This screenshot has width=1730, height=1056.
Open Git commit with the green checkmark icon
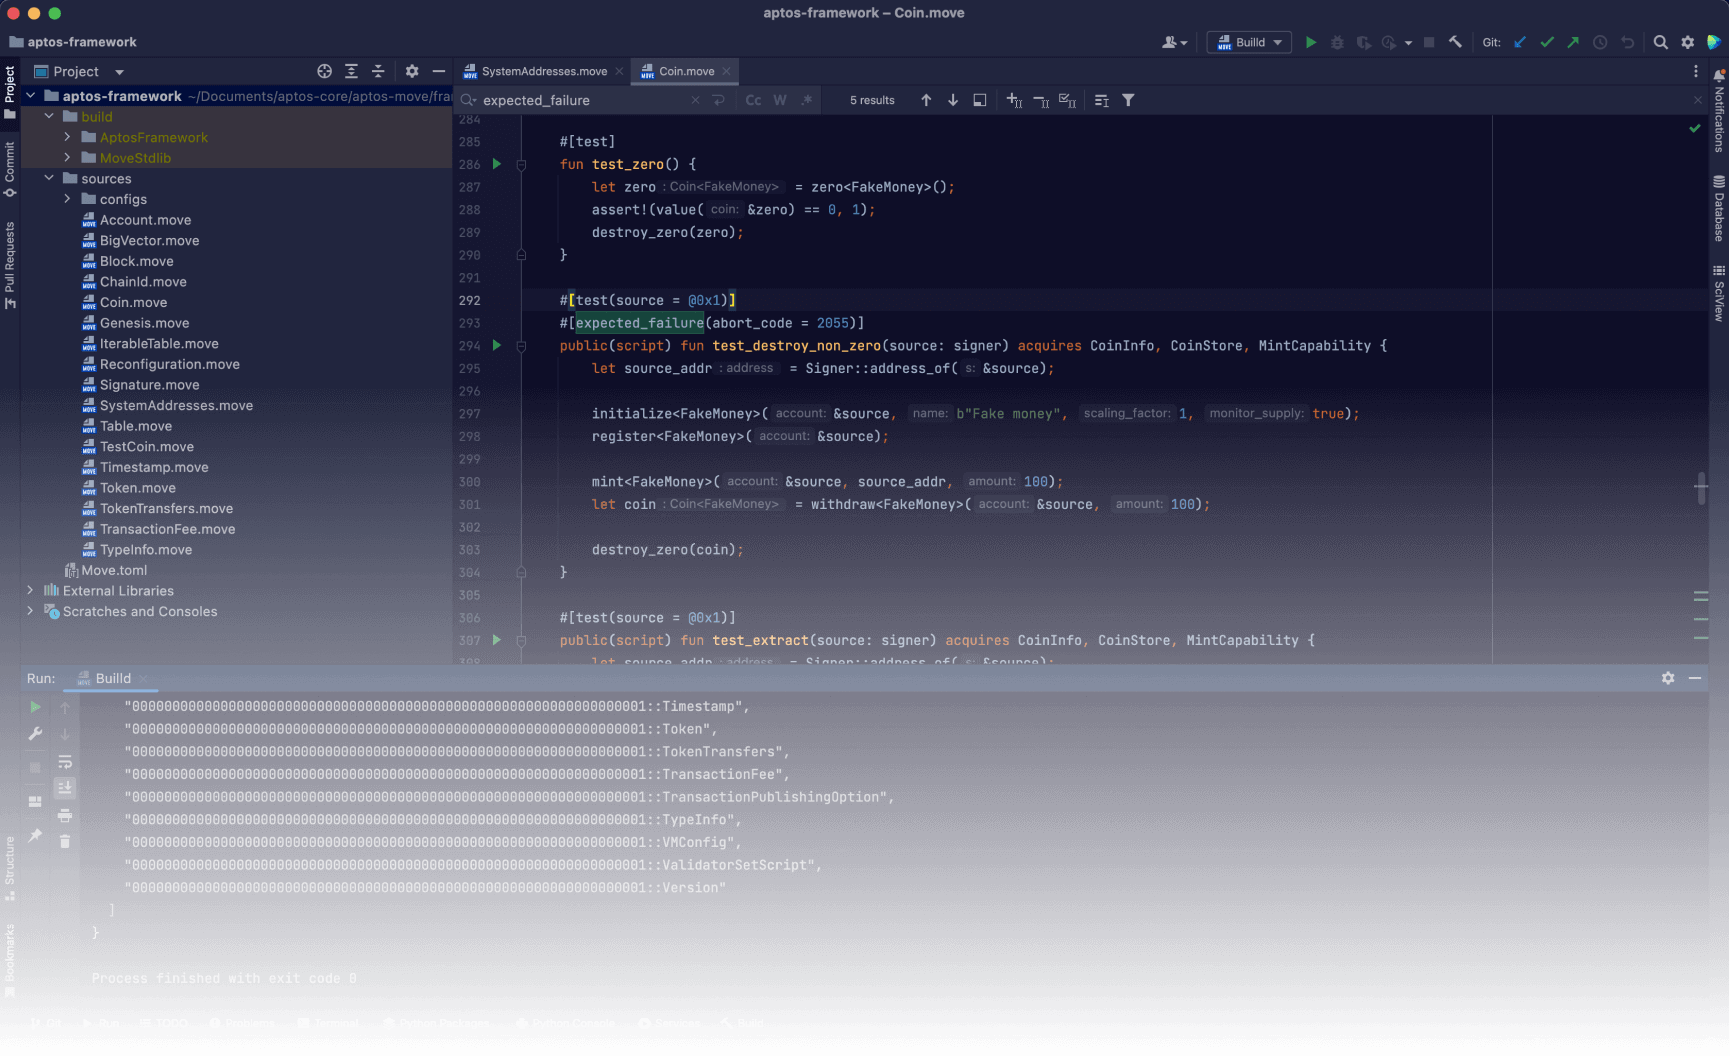[1546, 42]
